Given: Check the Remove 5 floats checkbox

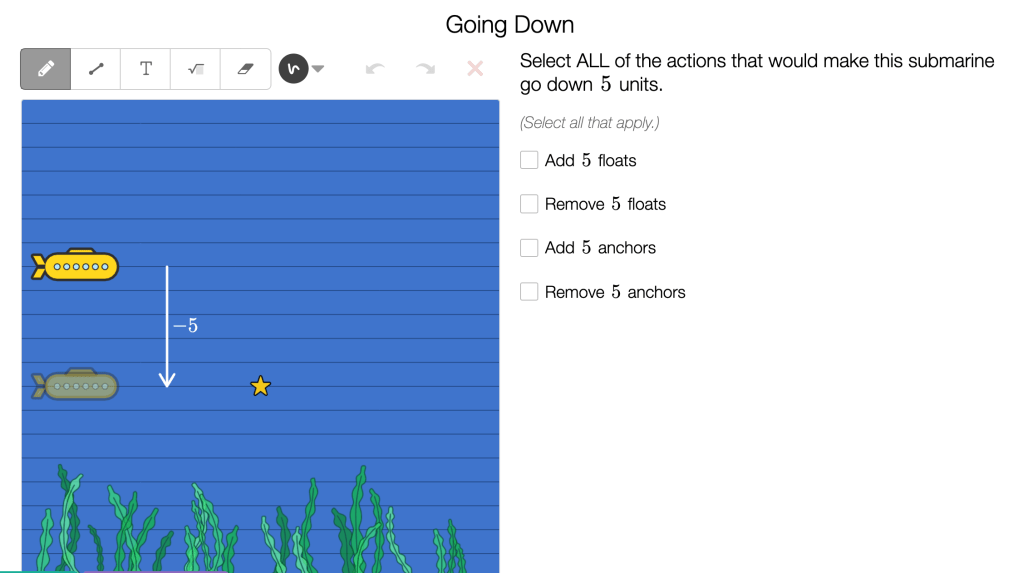Looking at the screenshot, I should (x=530, y=204).
